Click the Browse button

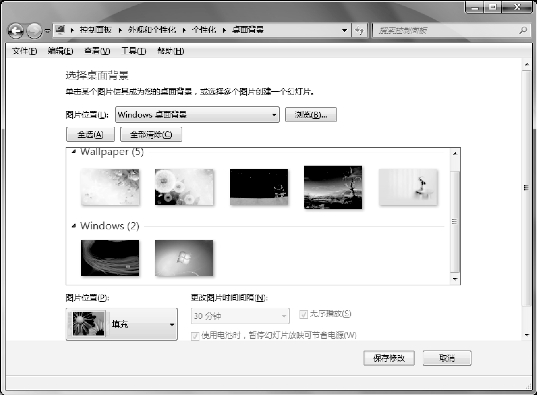click(311, 115)
